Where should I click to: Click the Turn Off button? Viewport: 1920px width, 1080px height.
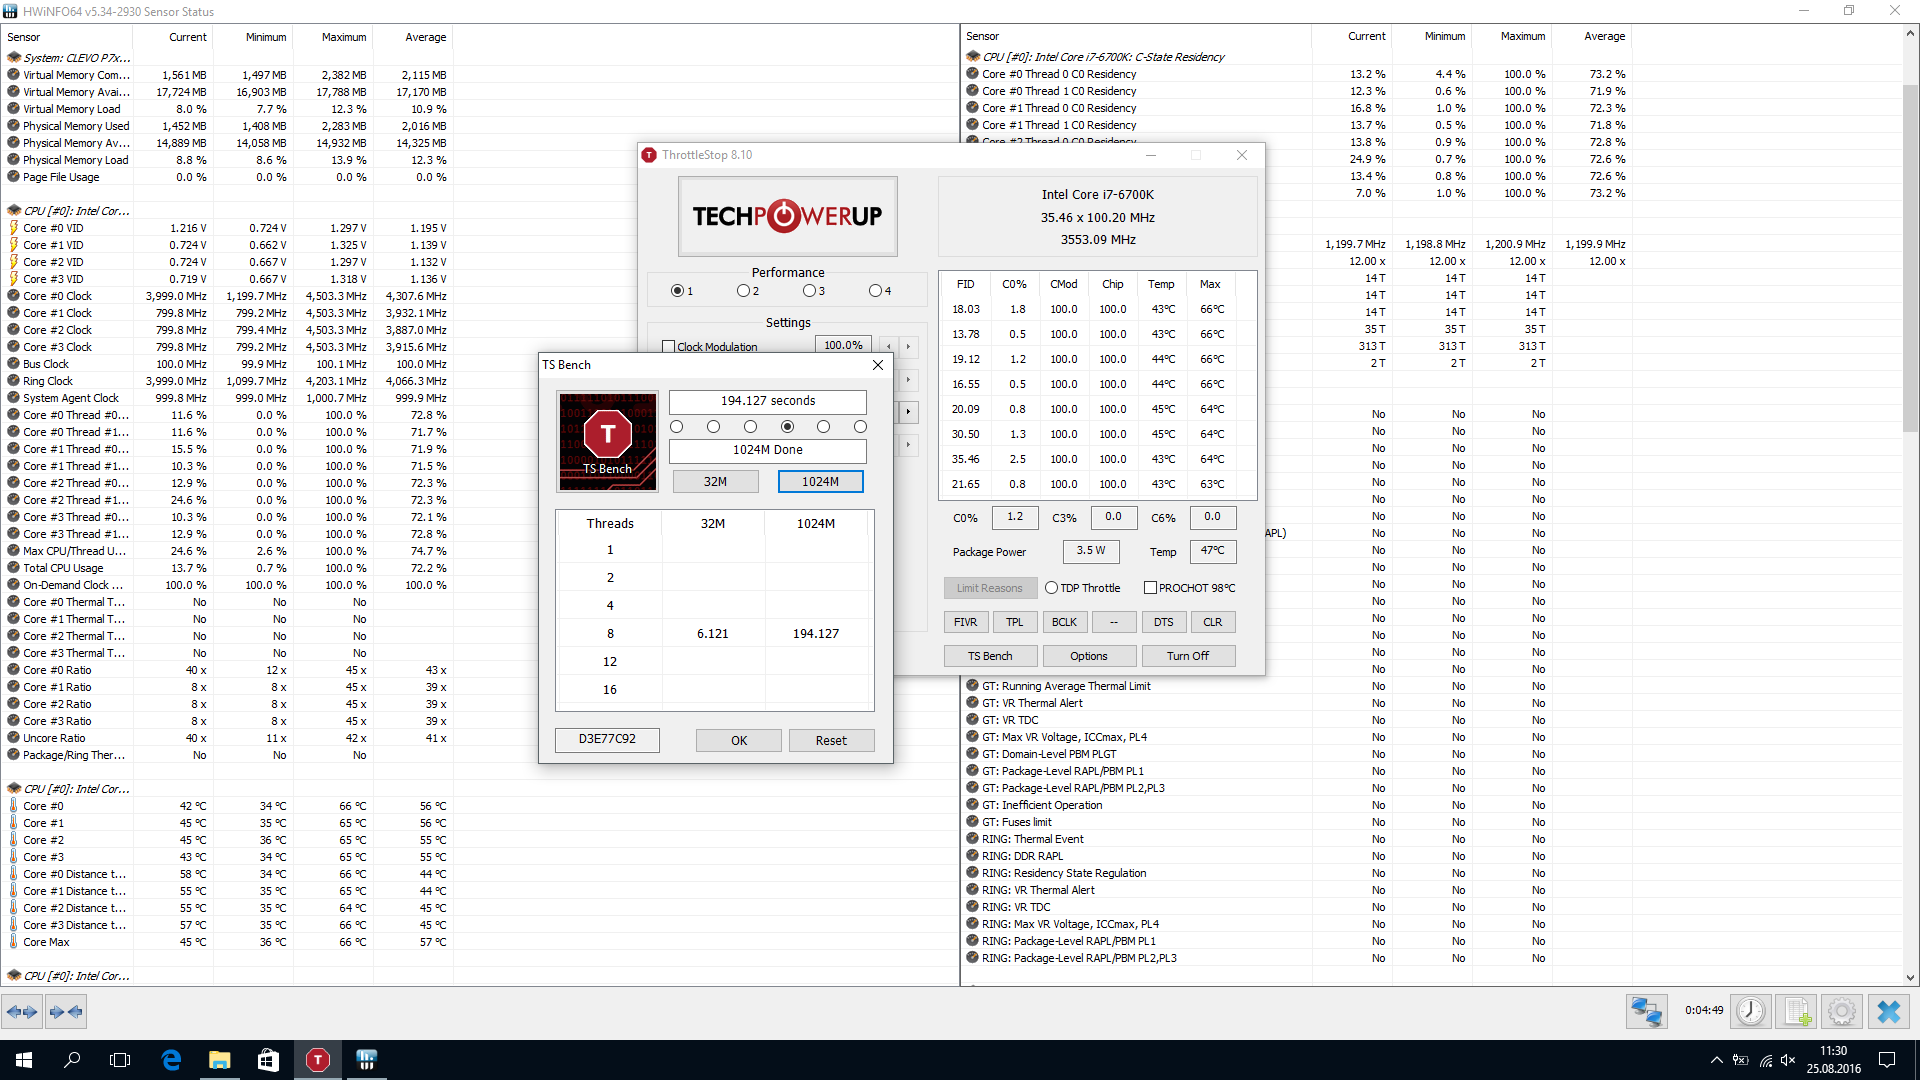1188,656
